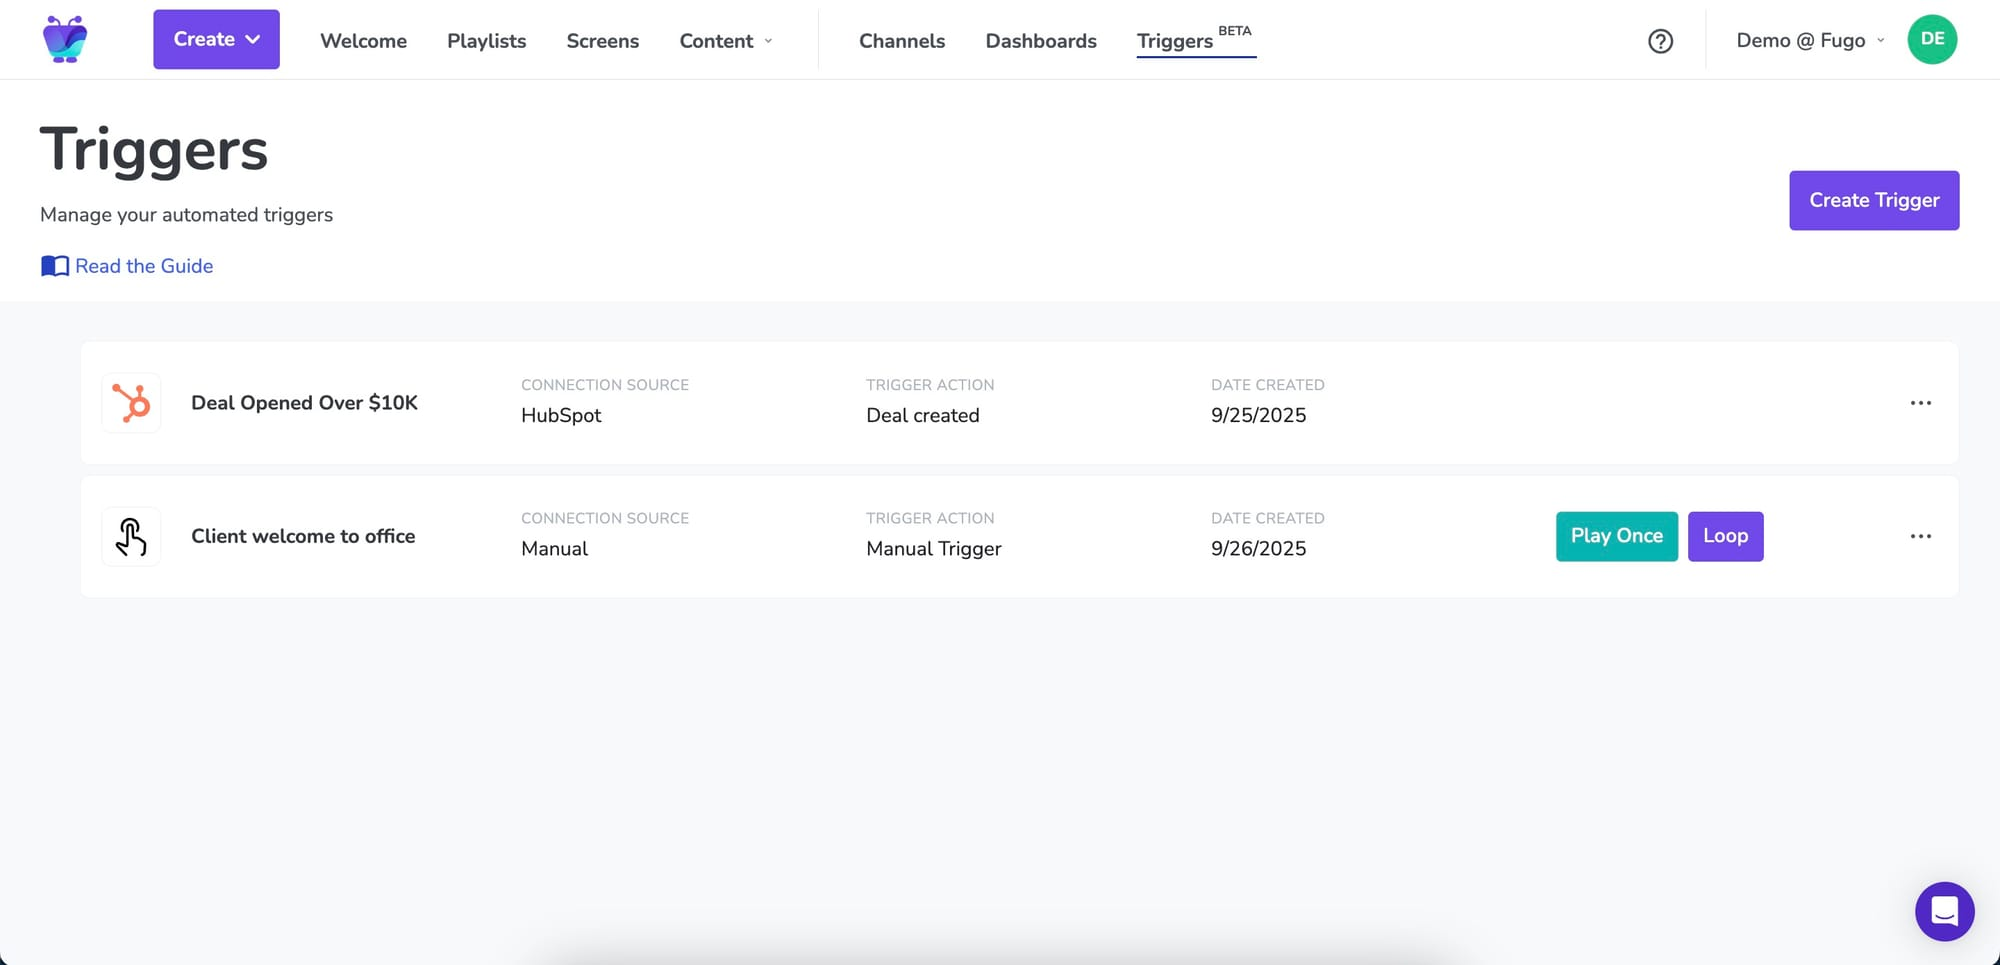Click the book icon beside Read the Guide
This screenshot has width=2000, height=965.
(55, 266)
